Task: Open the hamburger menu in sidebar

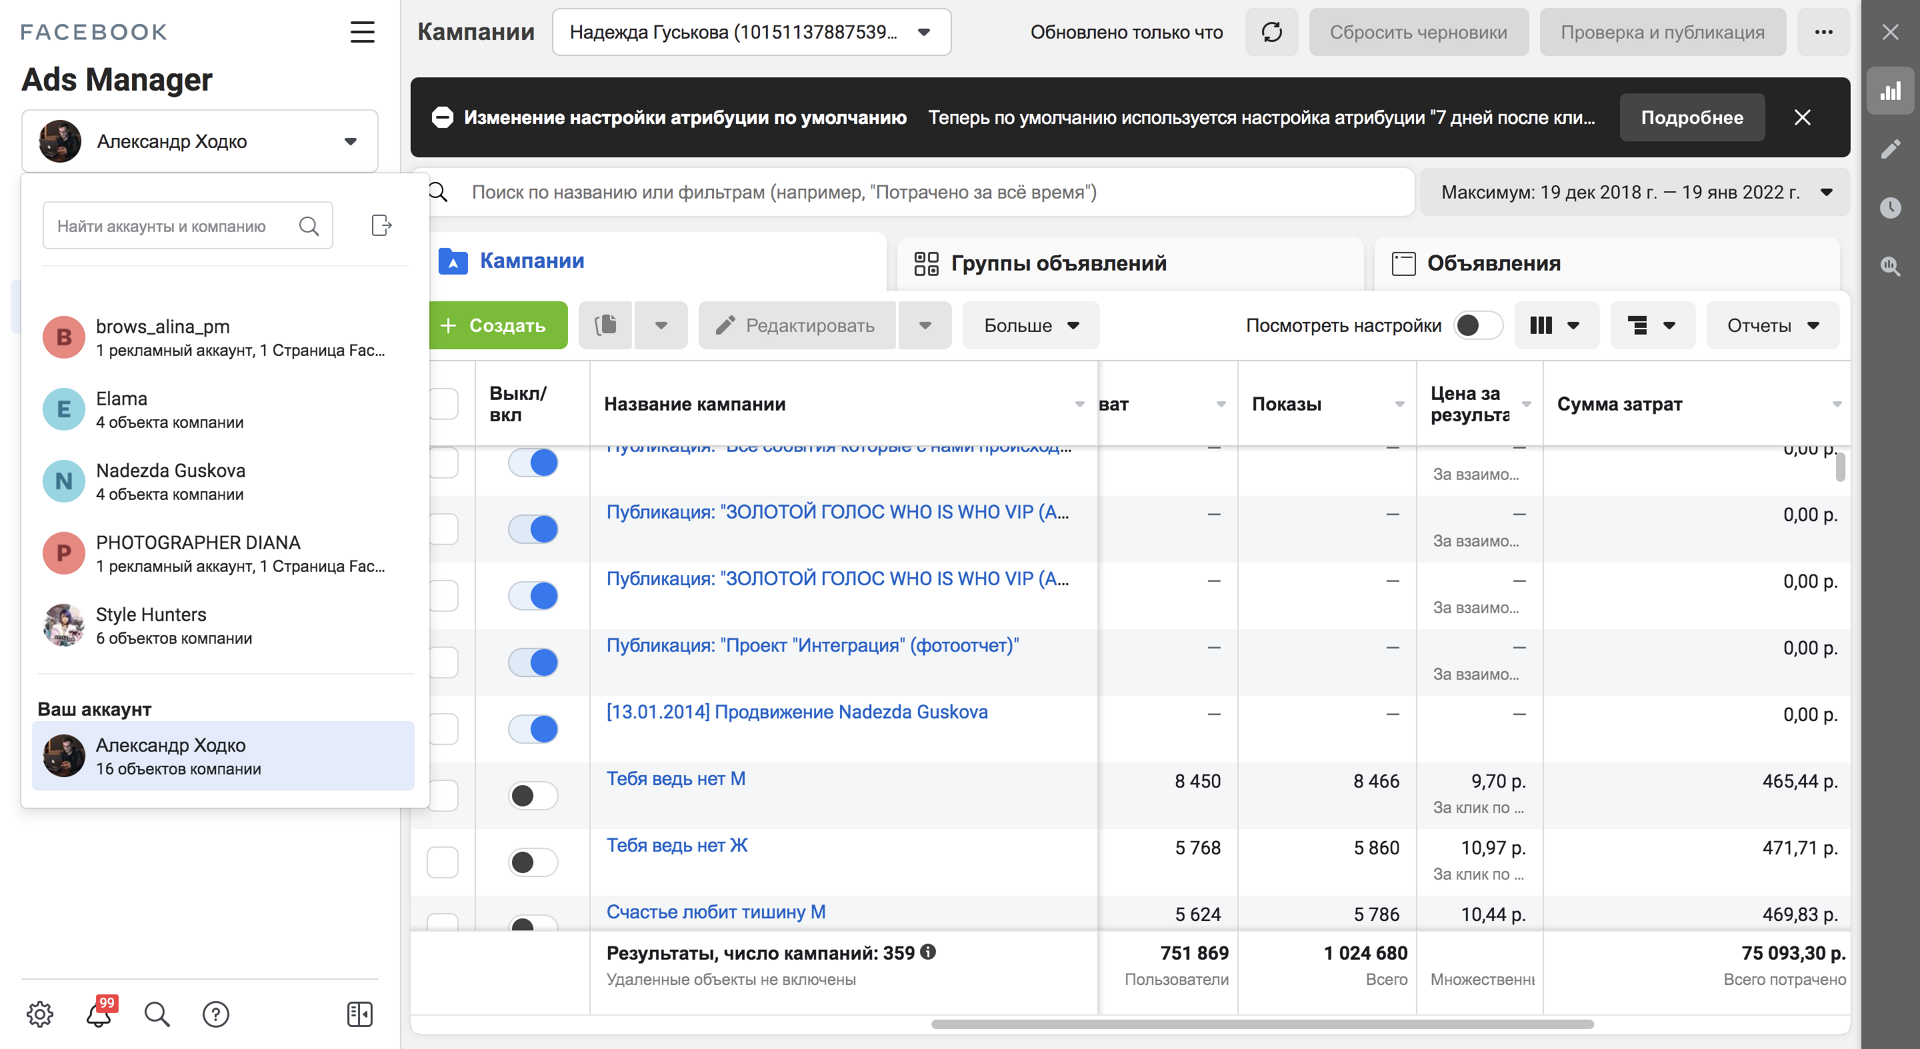Action: coord(362,32)
